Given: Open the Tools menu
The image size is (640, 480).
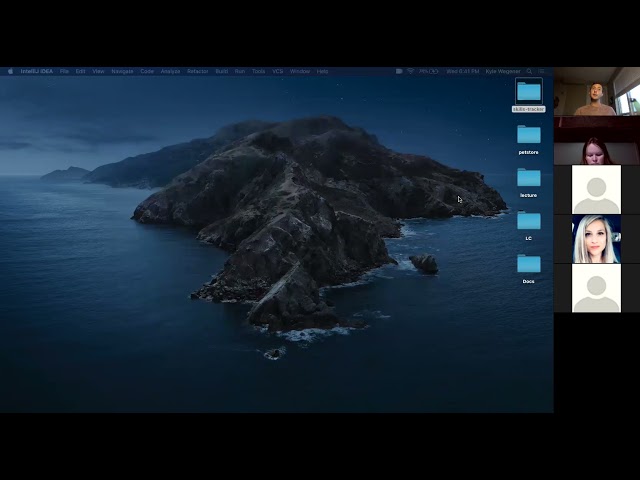Looking at the screenshot, I should coord(258,71).
